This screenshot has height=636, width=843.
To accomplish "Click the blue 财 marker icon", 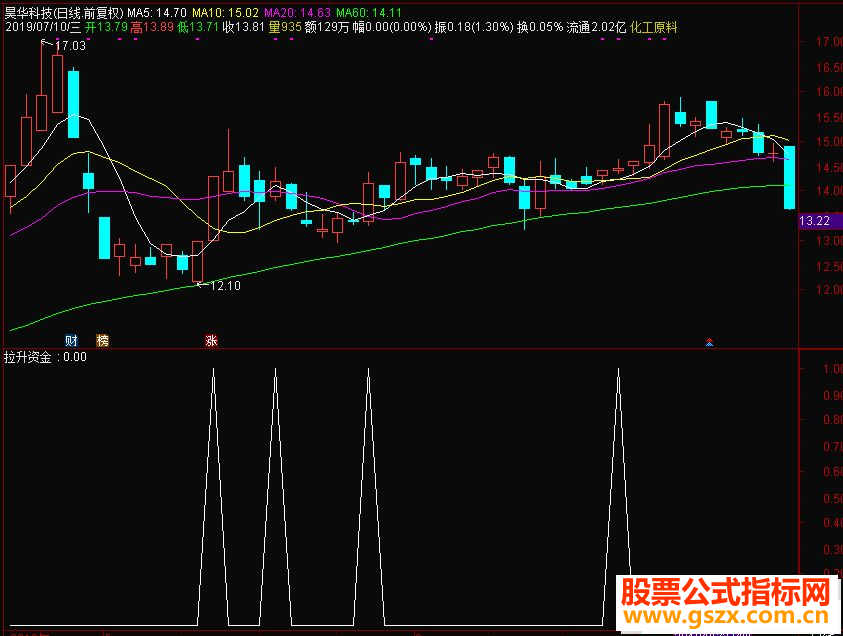I will click(x=71, y=340).
